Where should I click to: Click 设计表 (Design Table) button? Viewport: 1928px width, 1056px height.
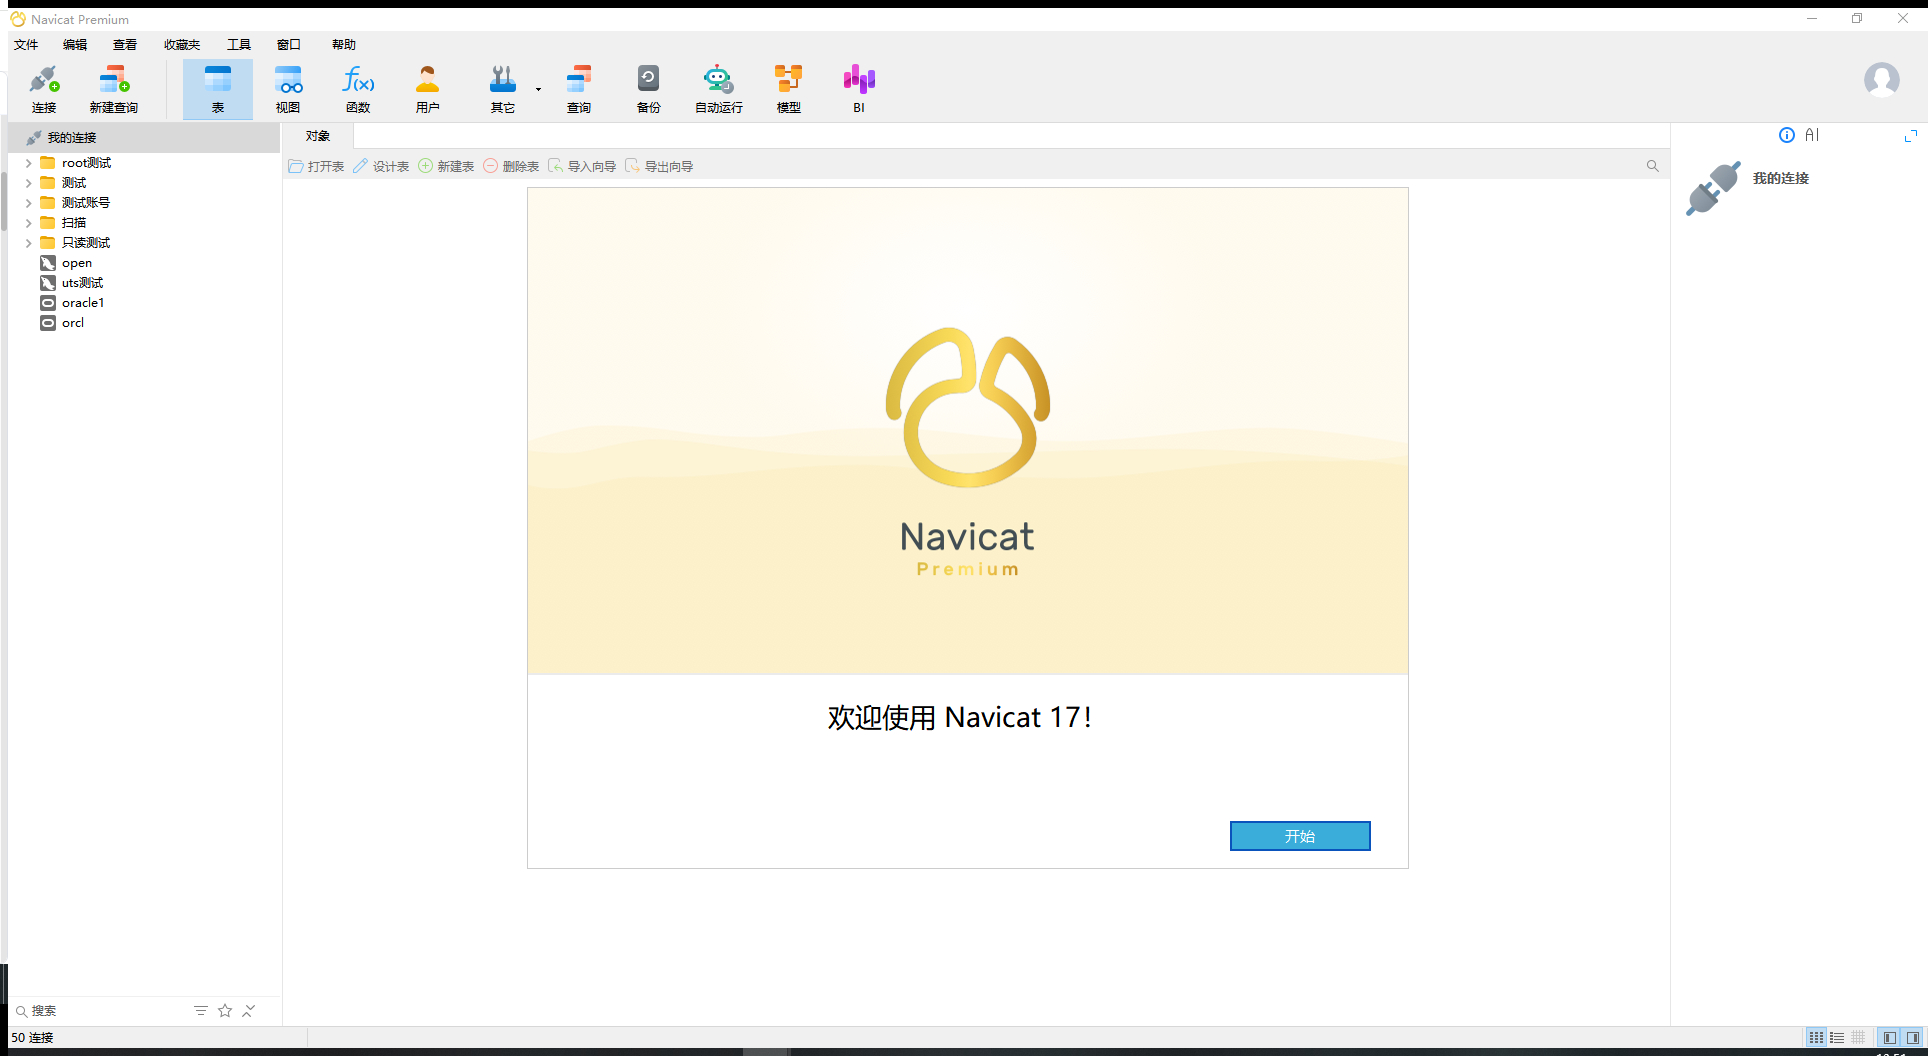[x=381, y=166]
